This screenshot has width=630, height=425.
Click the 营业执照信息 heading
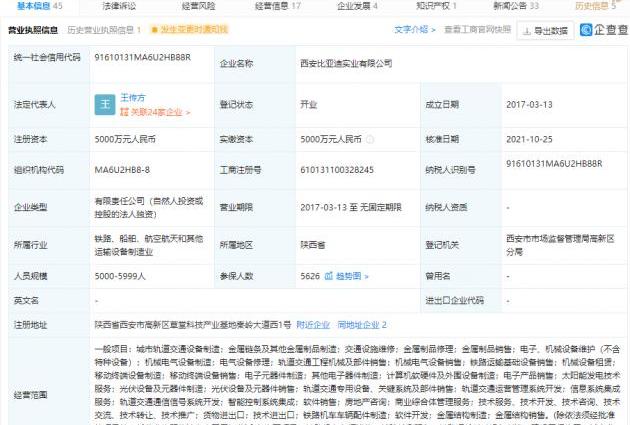click(33, 30)
